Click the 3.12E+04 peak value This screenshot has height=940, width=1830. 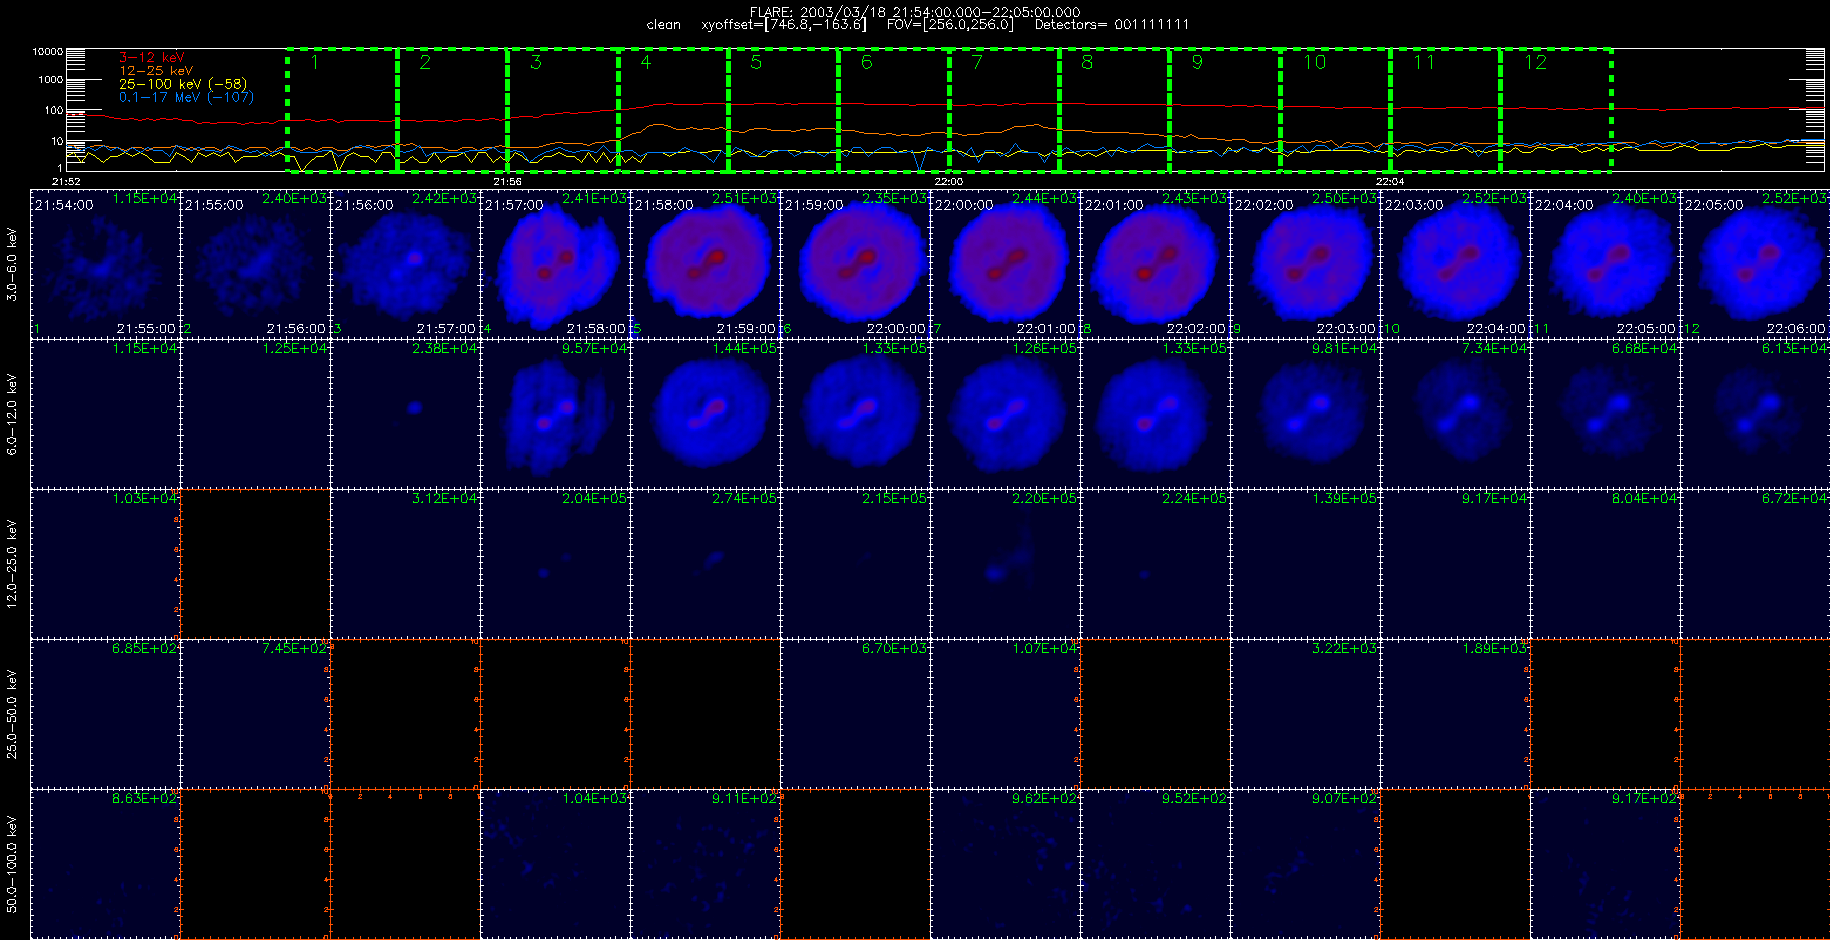coord(445,499)
